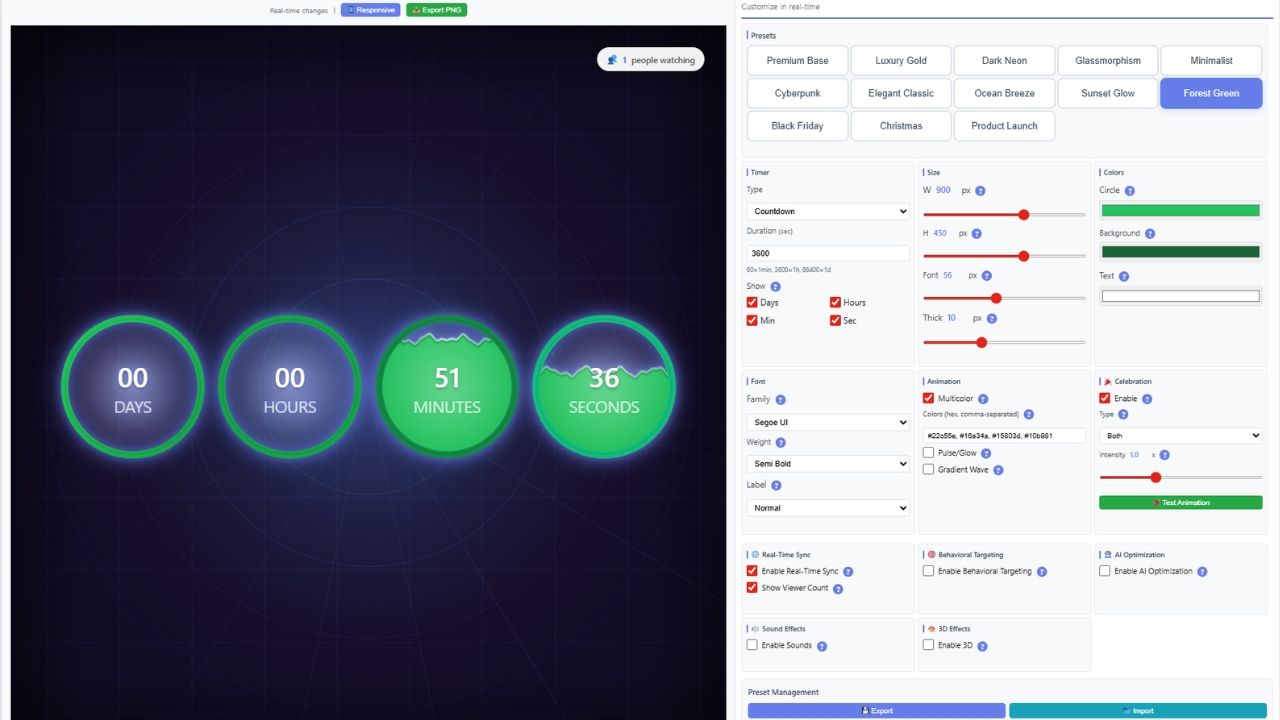The width and height of the screenshot is (1280, 720).
Task: View help for Enable Real-Time Sync
Action: point(848,572)
